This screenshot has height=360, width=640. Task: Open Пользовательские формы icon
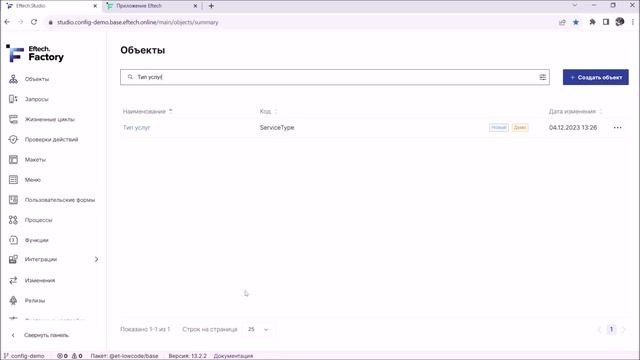point(13,200)
